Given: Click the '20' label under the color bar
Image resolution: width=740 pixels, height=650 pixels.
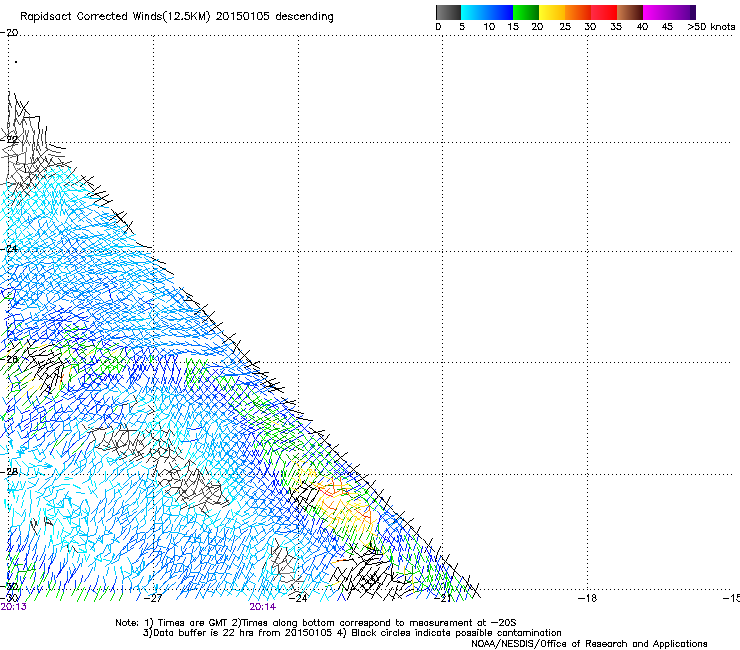Looking at the screenshot, I should (537, 27).
